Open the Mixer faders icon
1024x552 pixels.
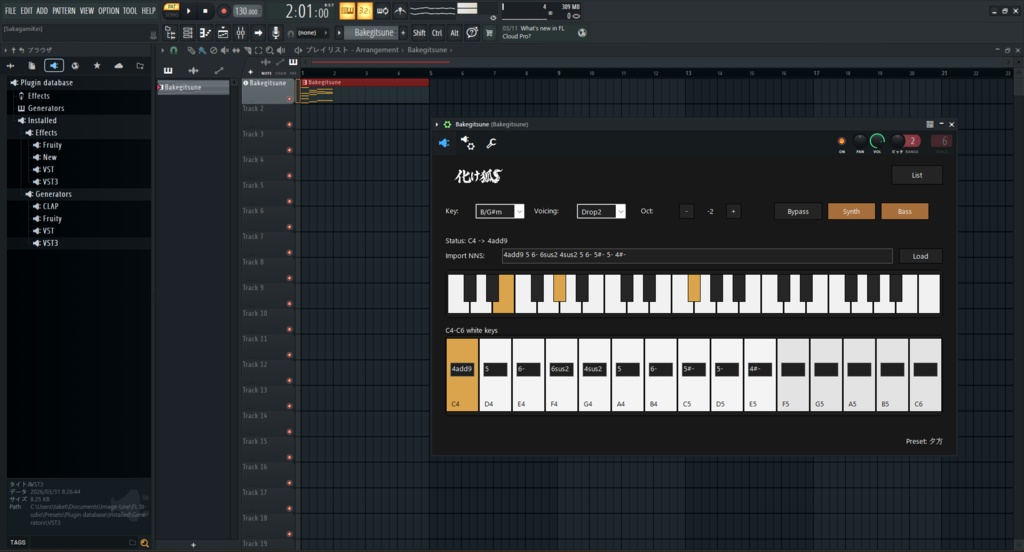pyautogui.click(x=241, y=33)
